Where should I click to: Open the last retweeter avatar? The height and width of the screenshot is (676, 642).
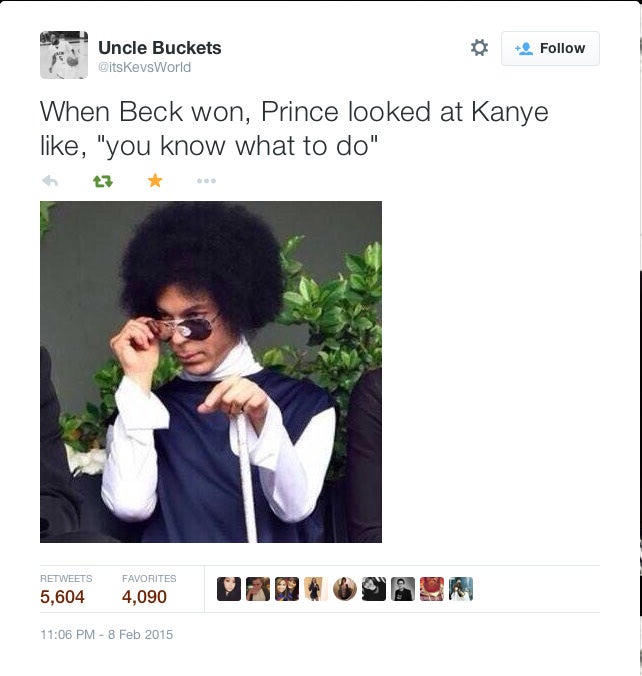pyautogui.click(x=461, y=589)
